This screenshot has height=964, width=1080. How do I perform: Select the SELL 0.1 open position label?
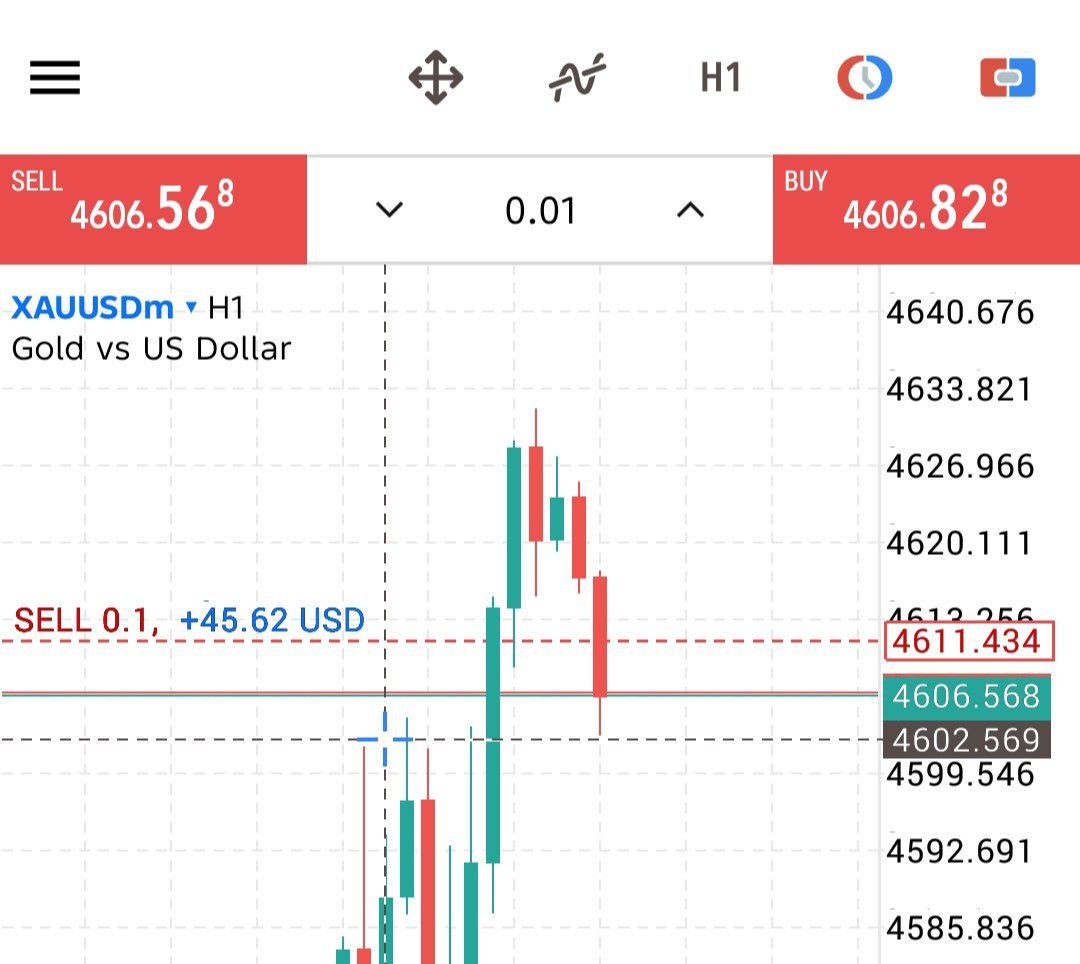[x=86, y=620]
